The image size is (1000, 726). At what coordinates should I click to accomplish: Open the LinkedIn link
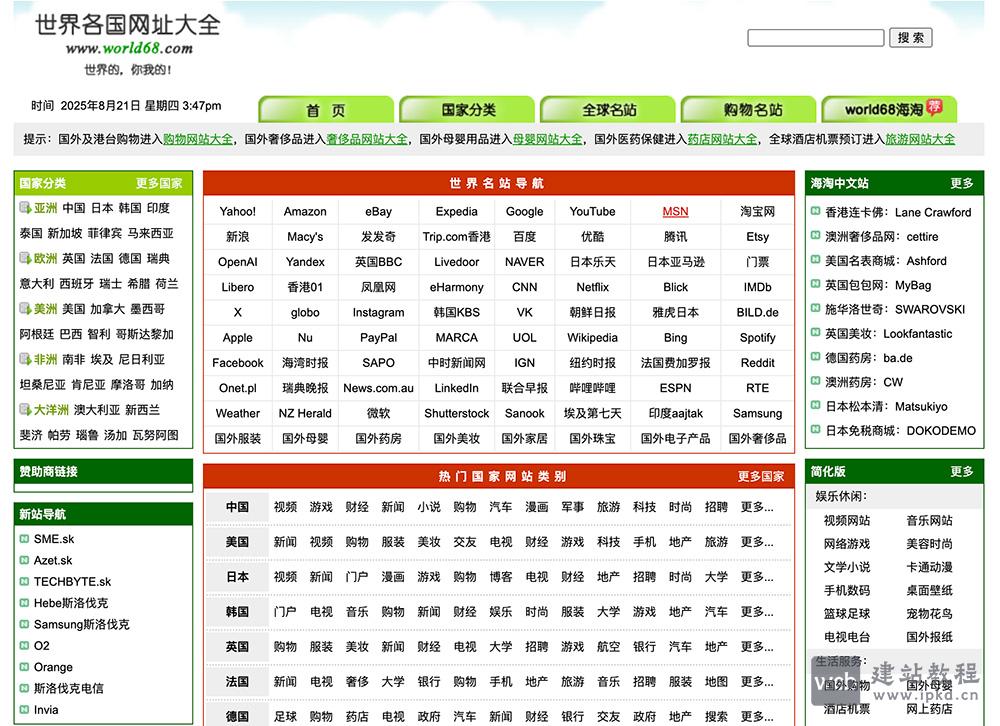tap(457, 388)
